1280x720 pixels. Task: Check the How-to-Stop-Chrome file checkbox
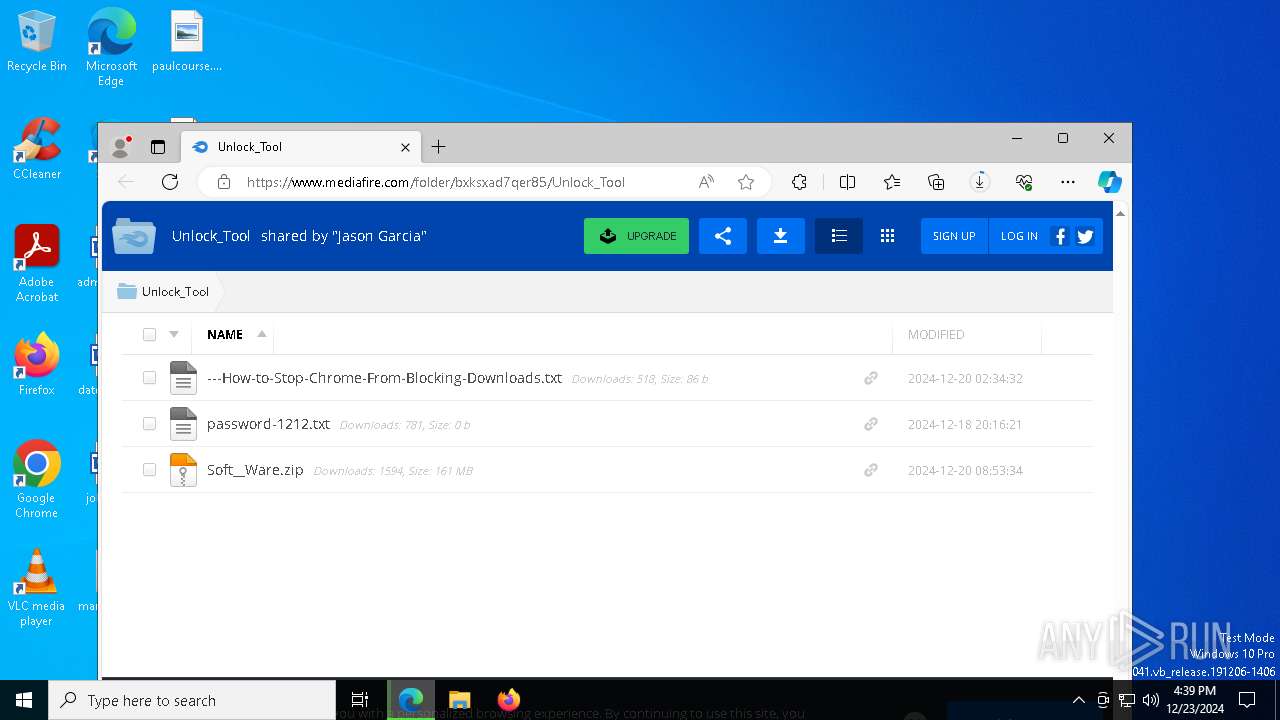pyautogui.click(x=149, y=378)
